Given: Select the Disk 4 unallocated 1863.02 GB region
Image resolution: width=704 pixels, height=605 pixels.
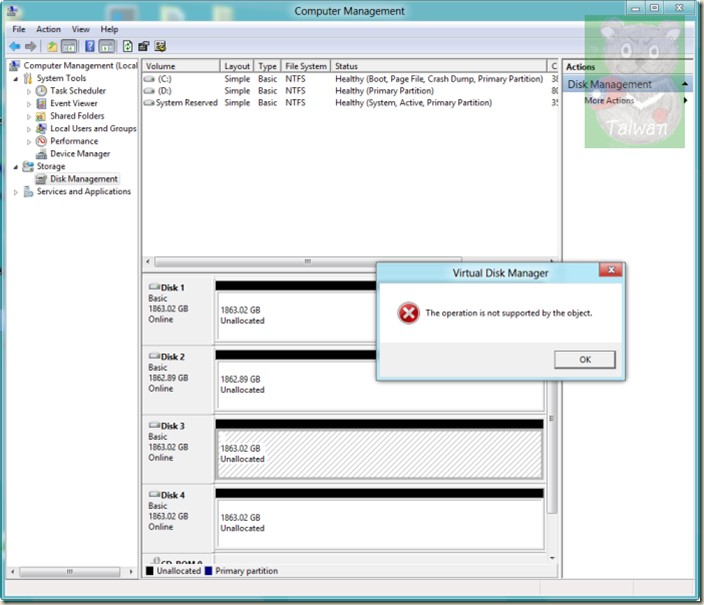Looking at the screenshot, I should 380,523.
